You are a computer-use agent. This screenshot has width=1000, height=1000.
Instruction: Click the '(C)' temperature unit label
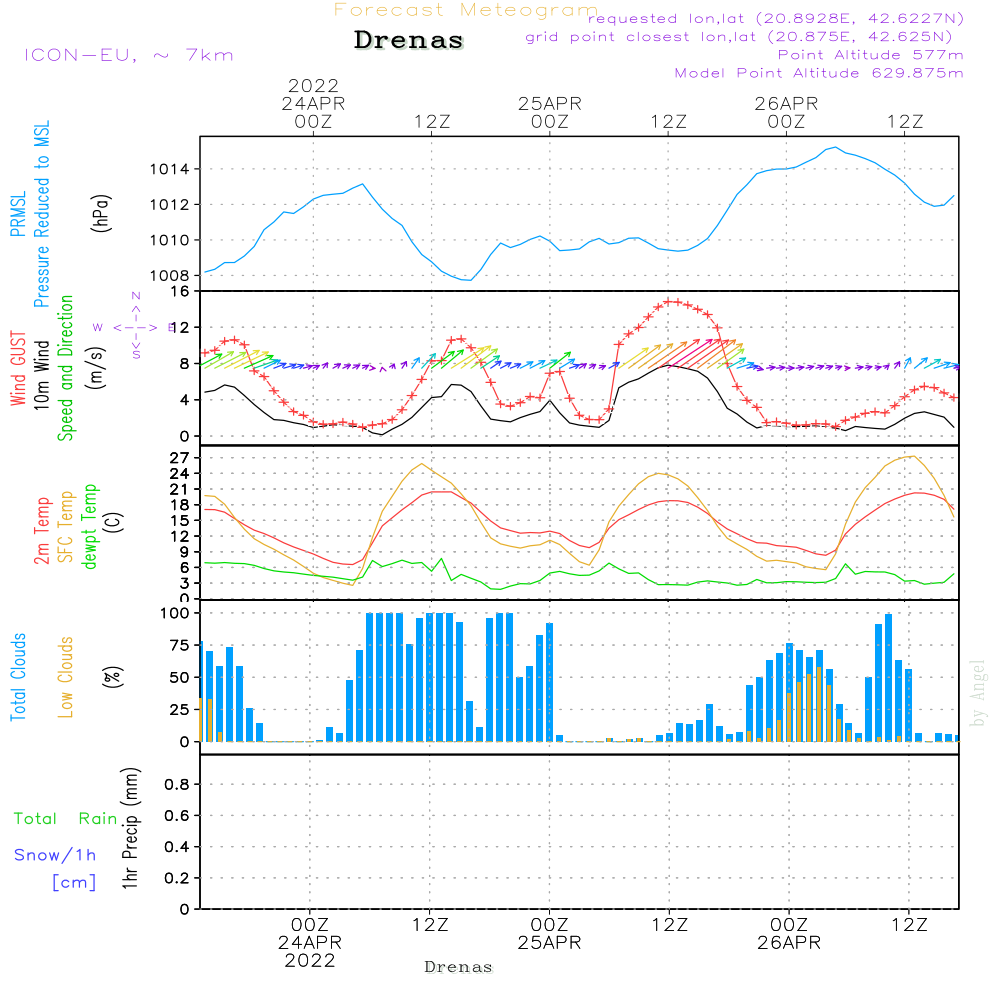tap(114, 523)
